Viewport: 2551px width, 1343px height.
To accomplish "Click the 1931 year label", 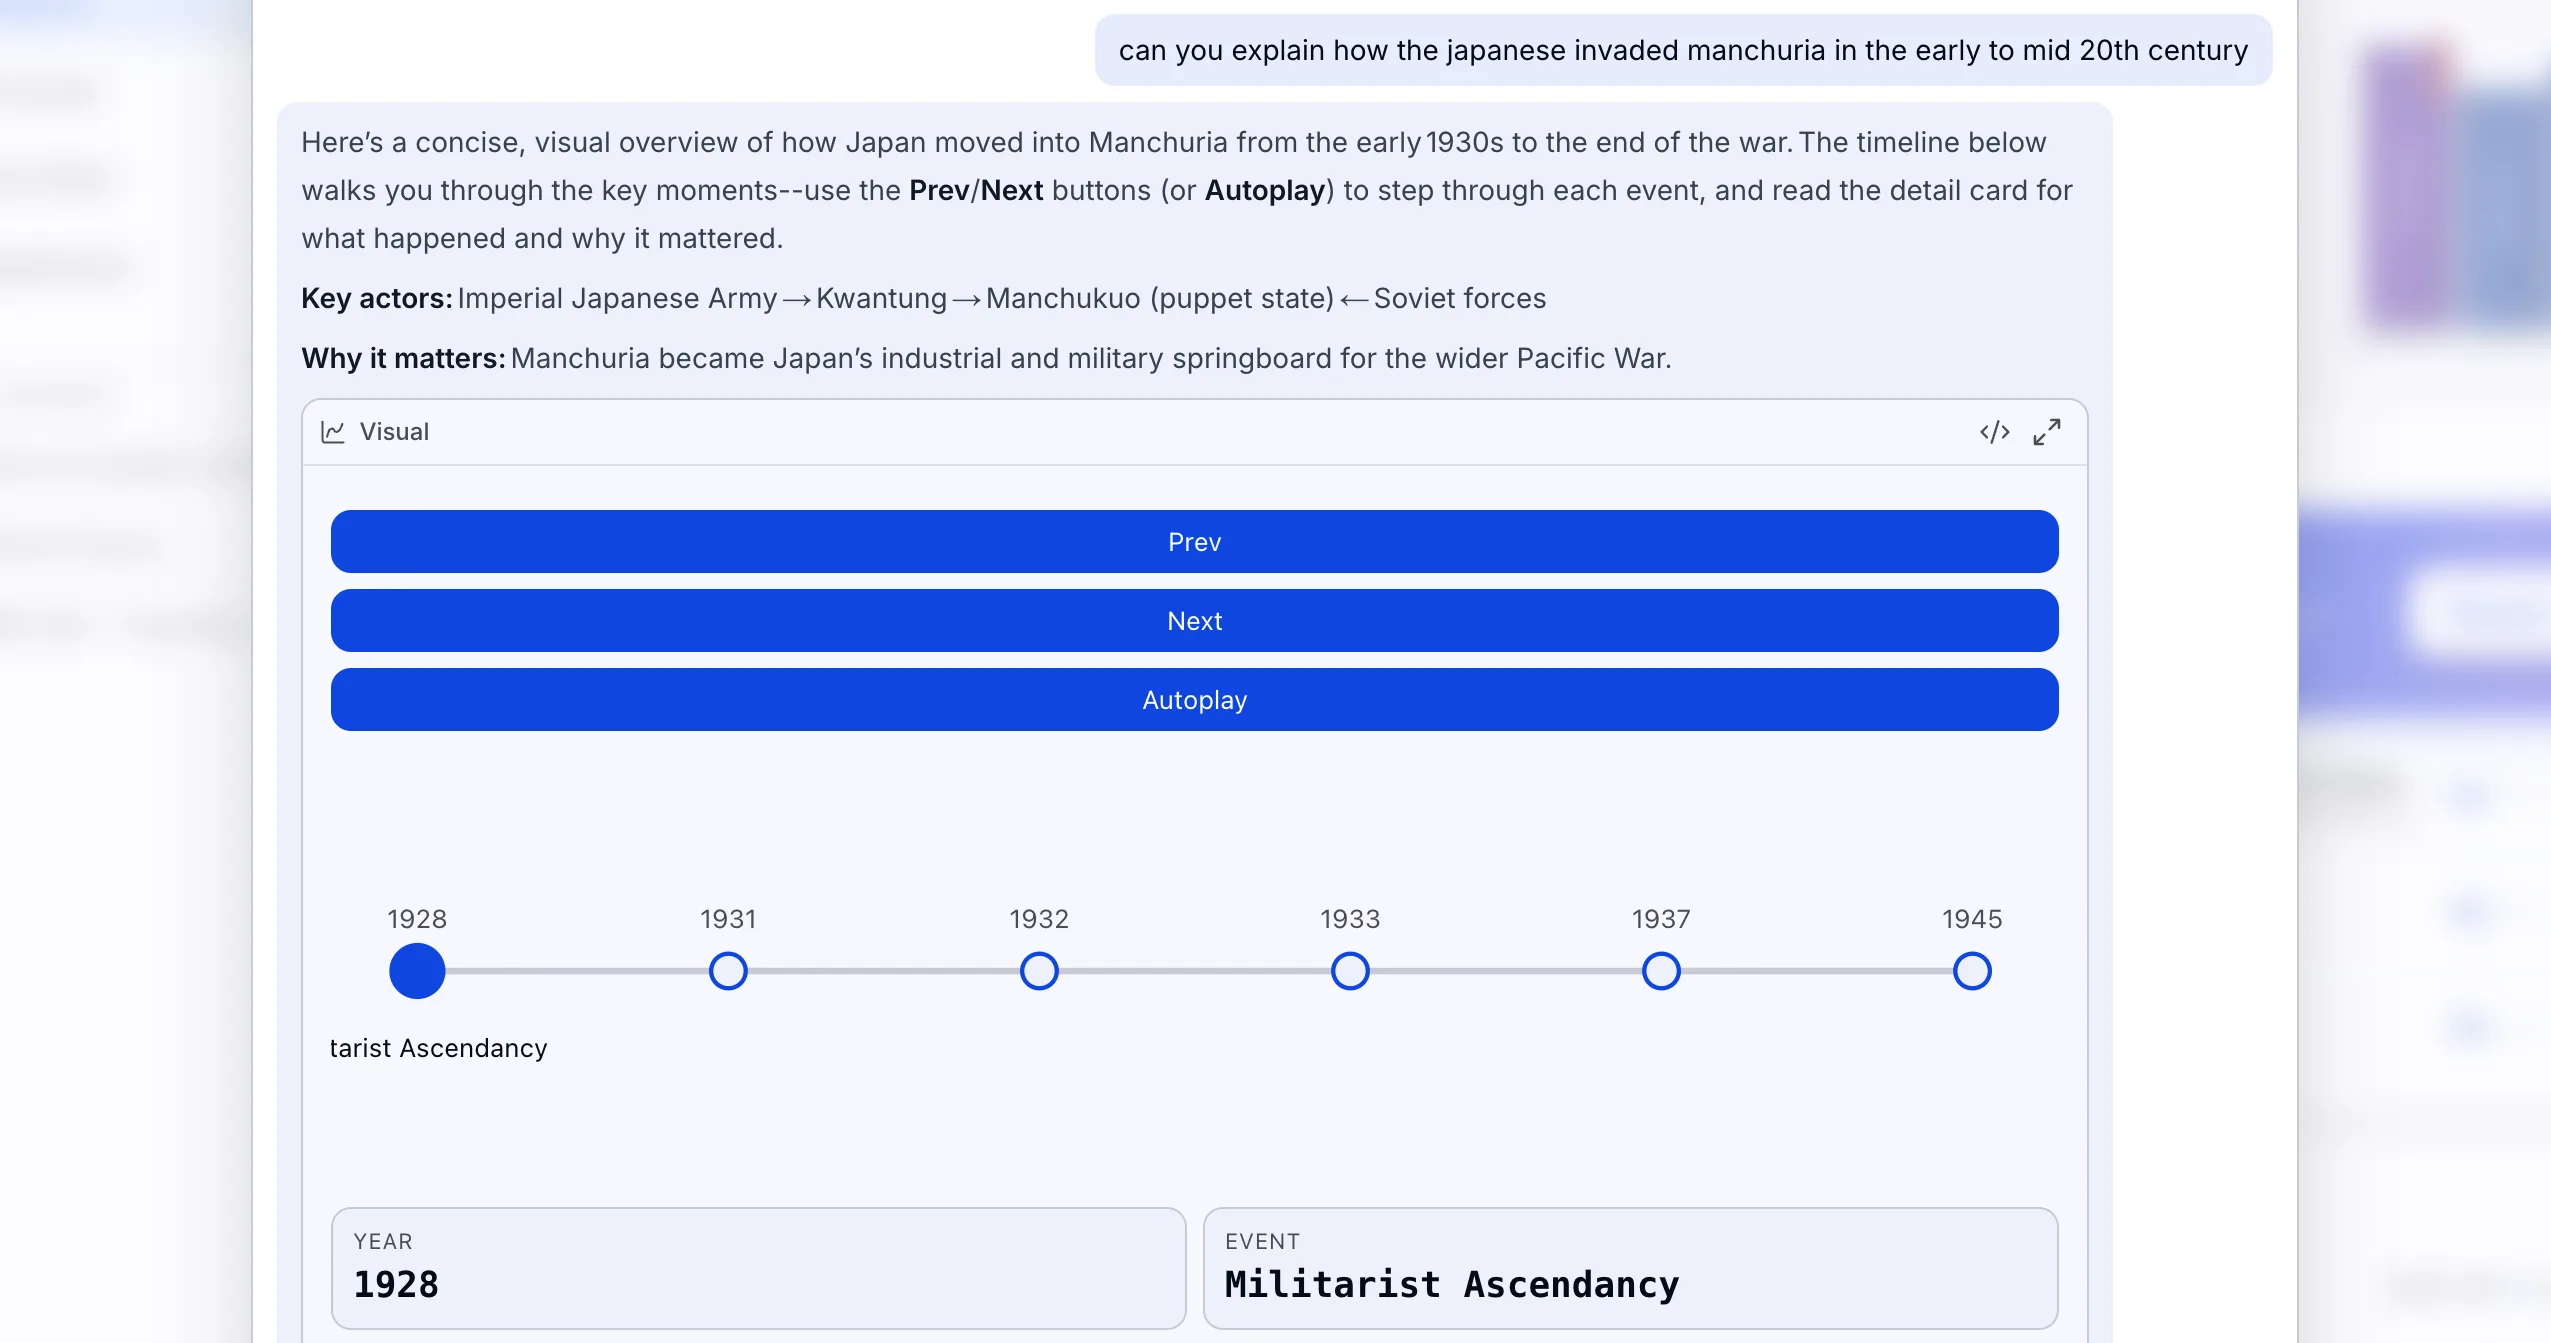I will pyautogui.click(x=728, y=919).
